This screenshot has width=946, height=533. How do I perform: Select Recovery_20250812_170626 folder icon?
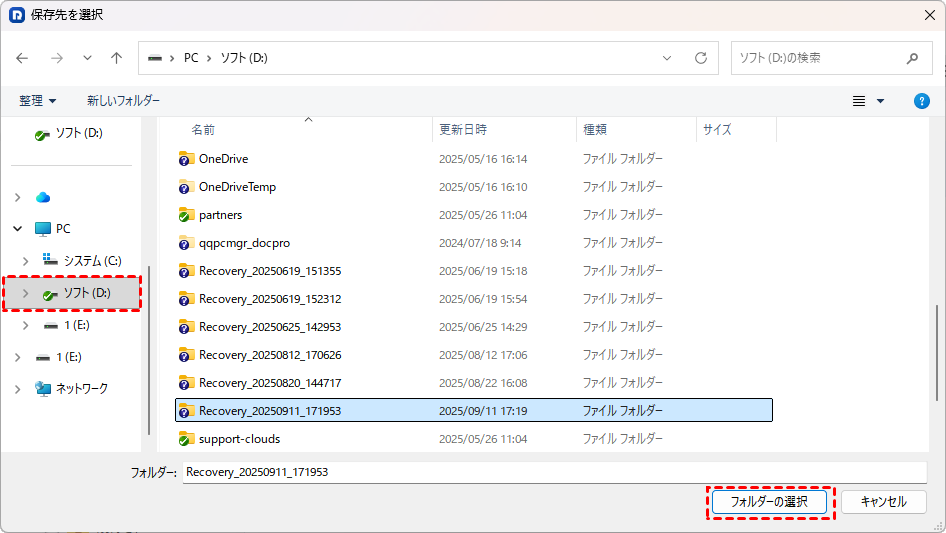[x=186, y=355]
